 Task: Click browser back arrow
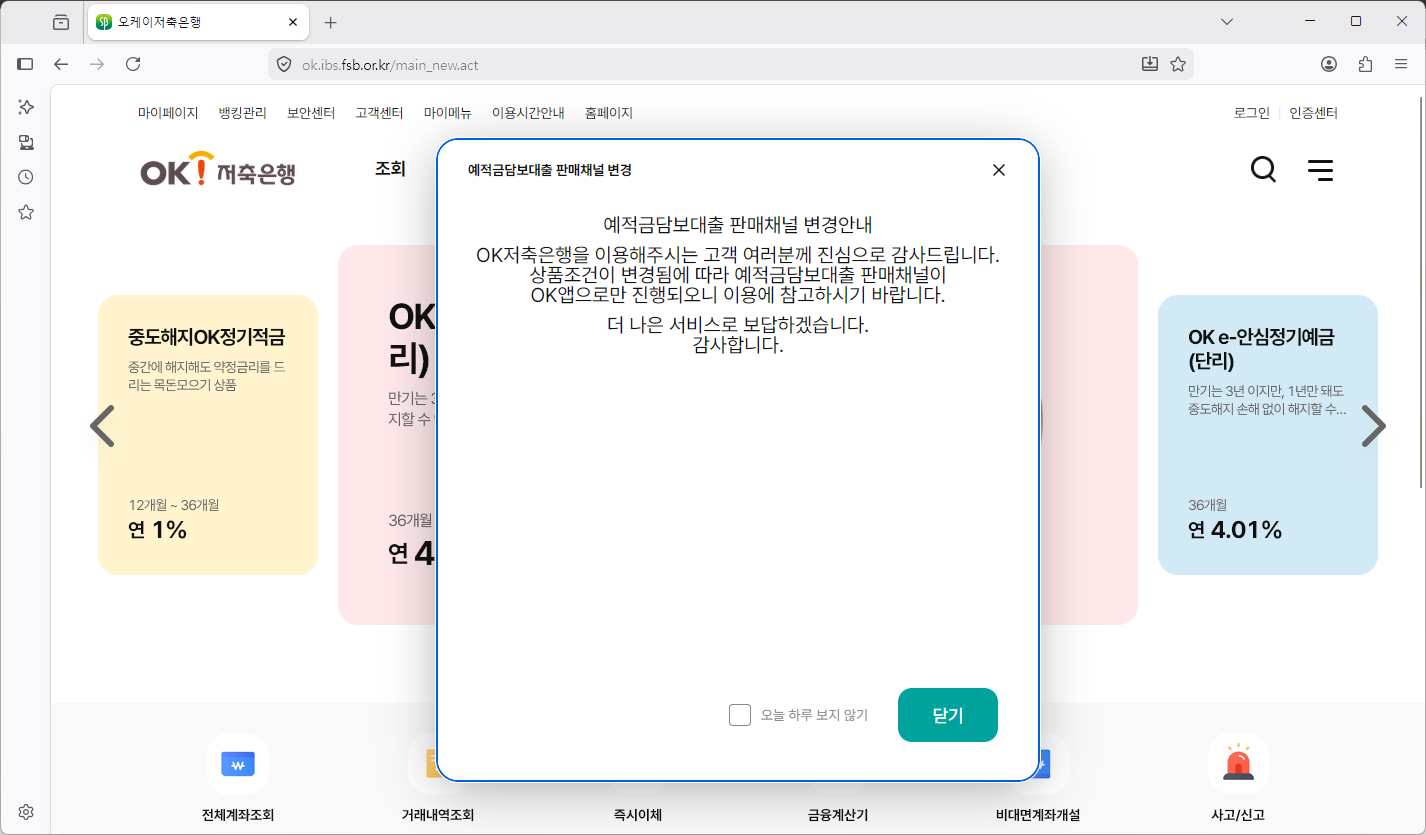(x=61, y=64)
